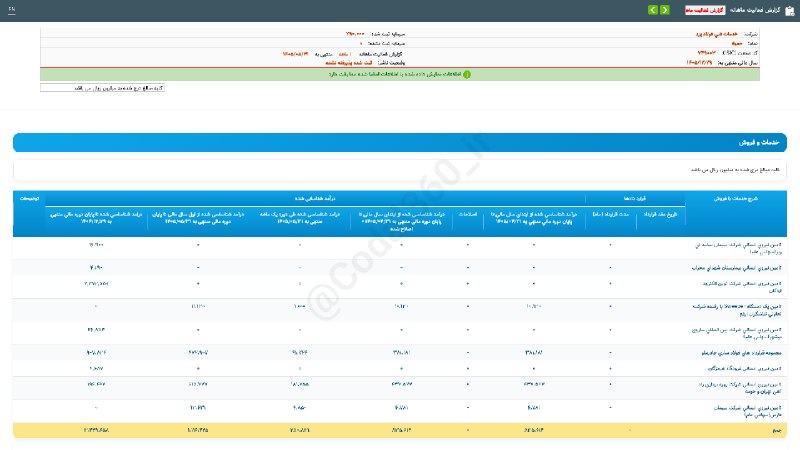Open the highlighted گزارش فعالیت ماه selector
Image resolution: width=800 pixels, height=450 pixels.
705,10
